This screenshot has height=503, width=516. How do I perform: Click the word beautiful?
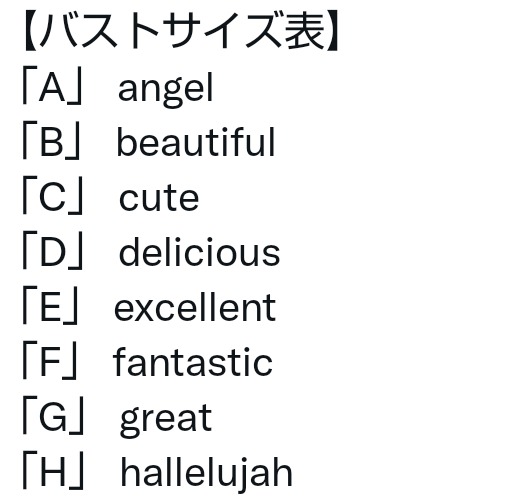(196, 142)
